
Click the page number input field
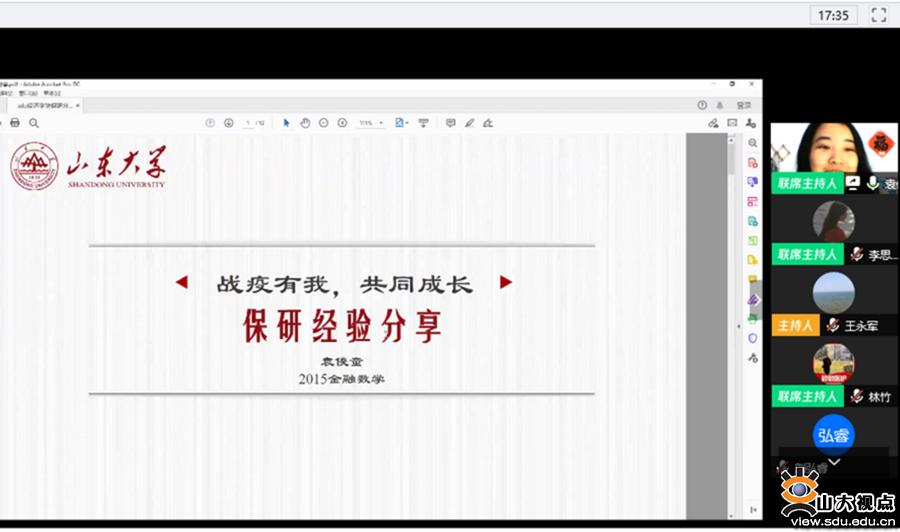click(x=247, y=123)
